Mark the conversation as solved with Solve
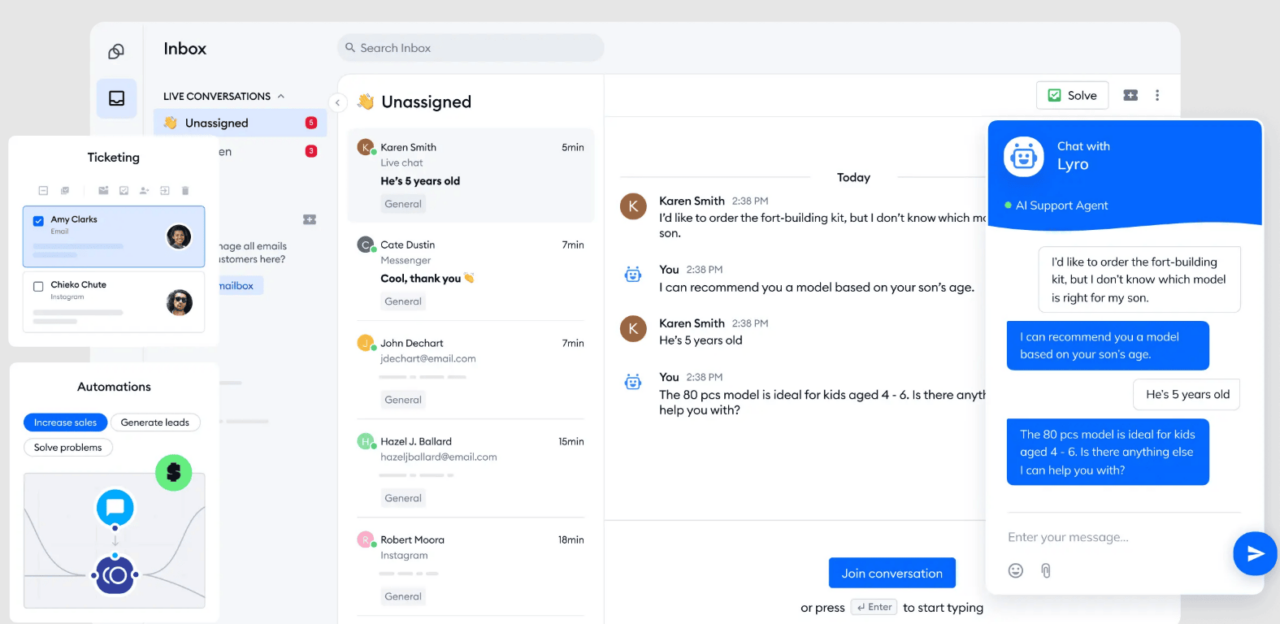 (x=1072, y=94)
